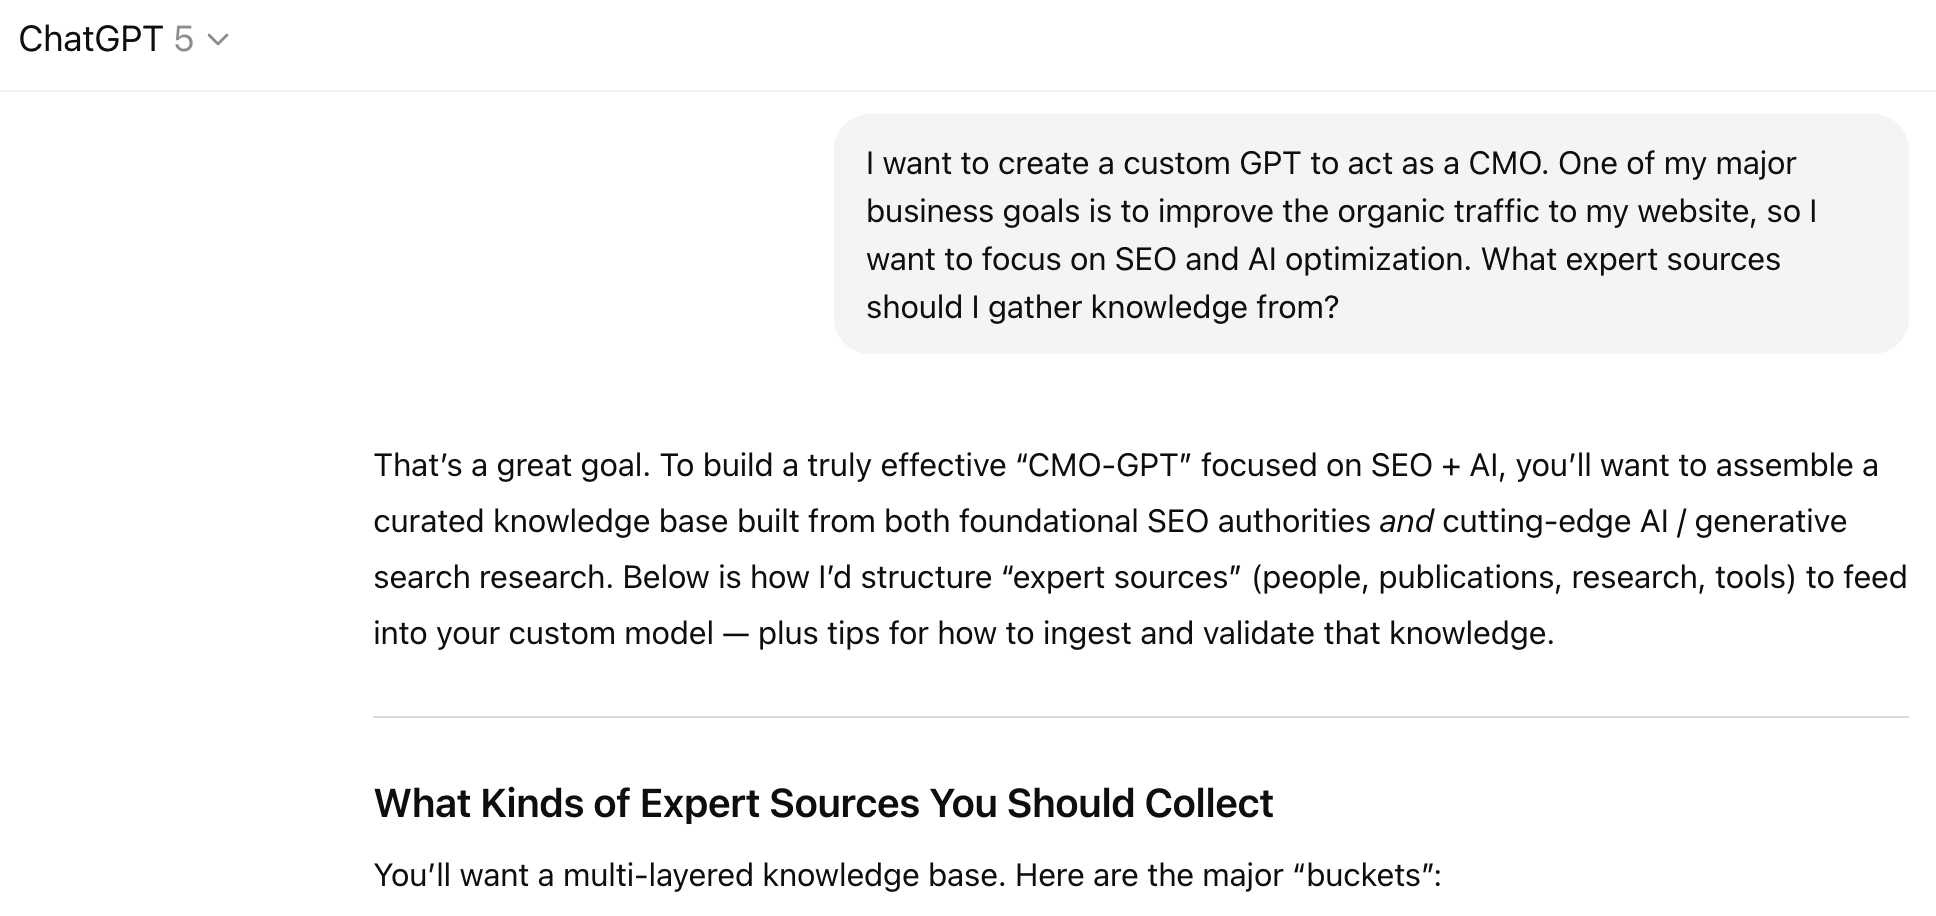Click the "What Kinds of Expert Sources" heading
Screen dimensions: 1936x916
coord(823,803)
